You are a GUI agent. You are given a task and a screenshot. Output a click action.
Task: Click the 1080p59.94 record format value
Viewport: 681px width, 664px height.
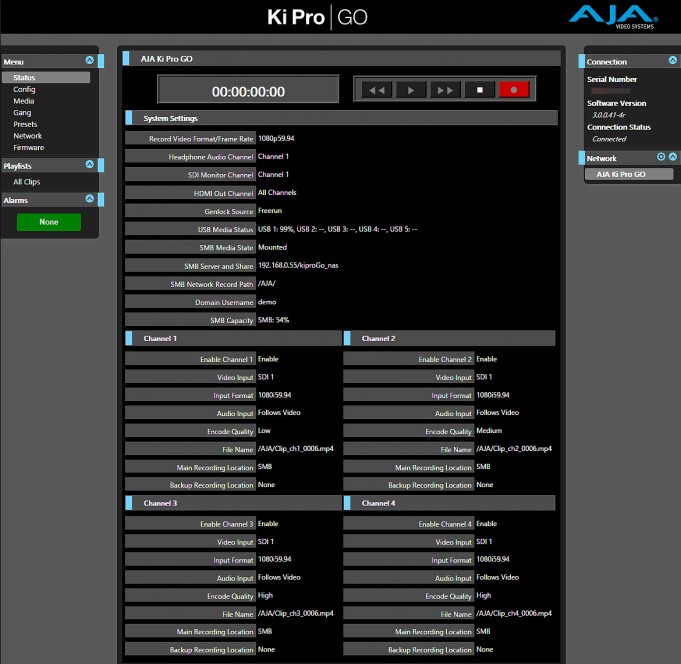point(276,139)
